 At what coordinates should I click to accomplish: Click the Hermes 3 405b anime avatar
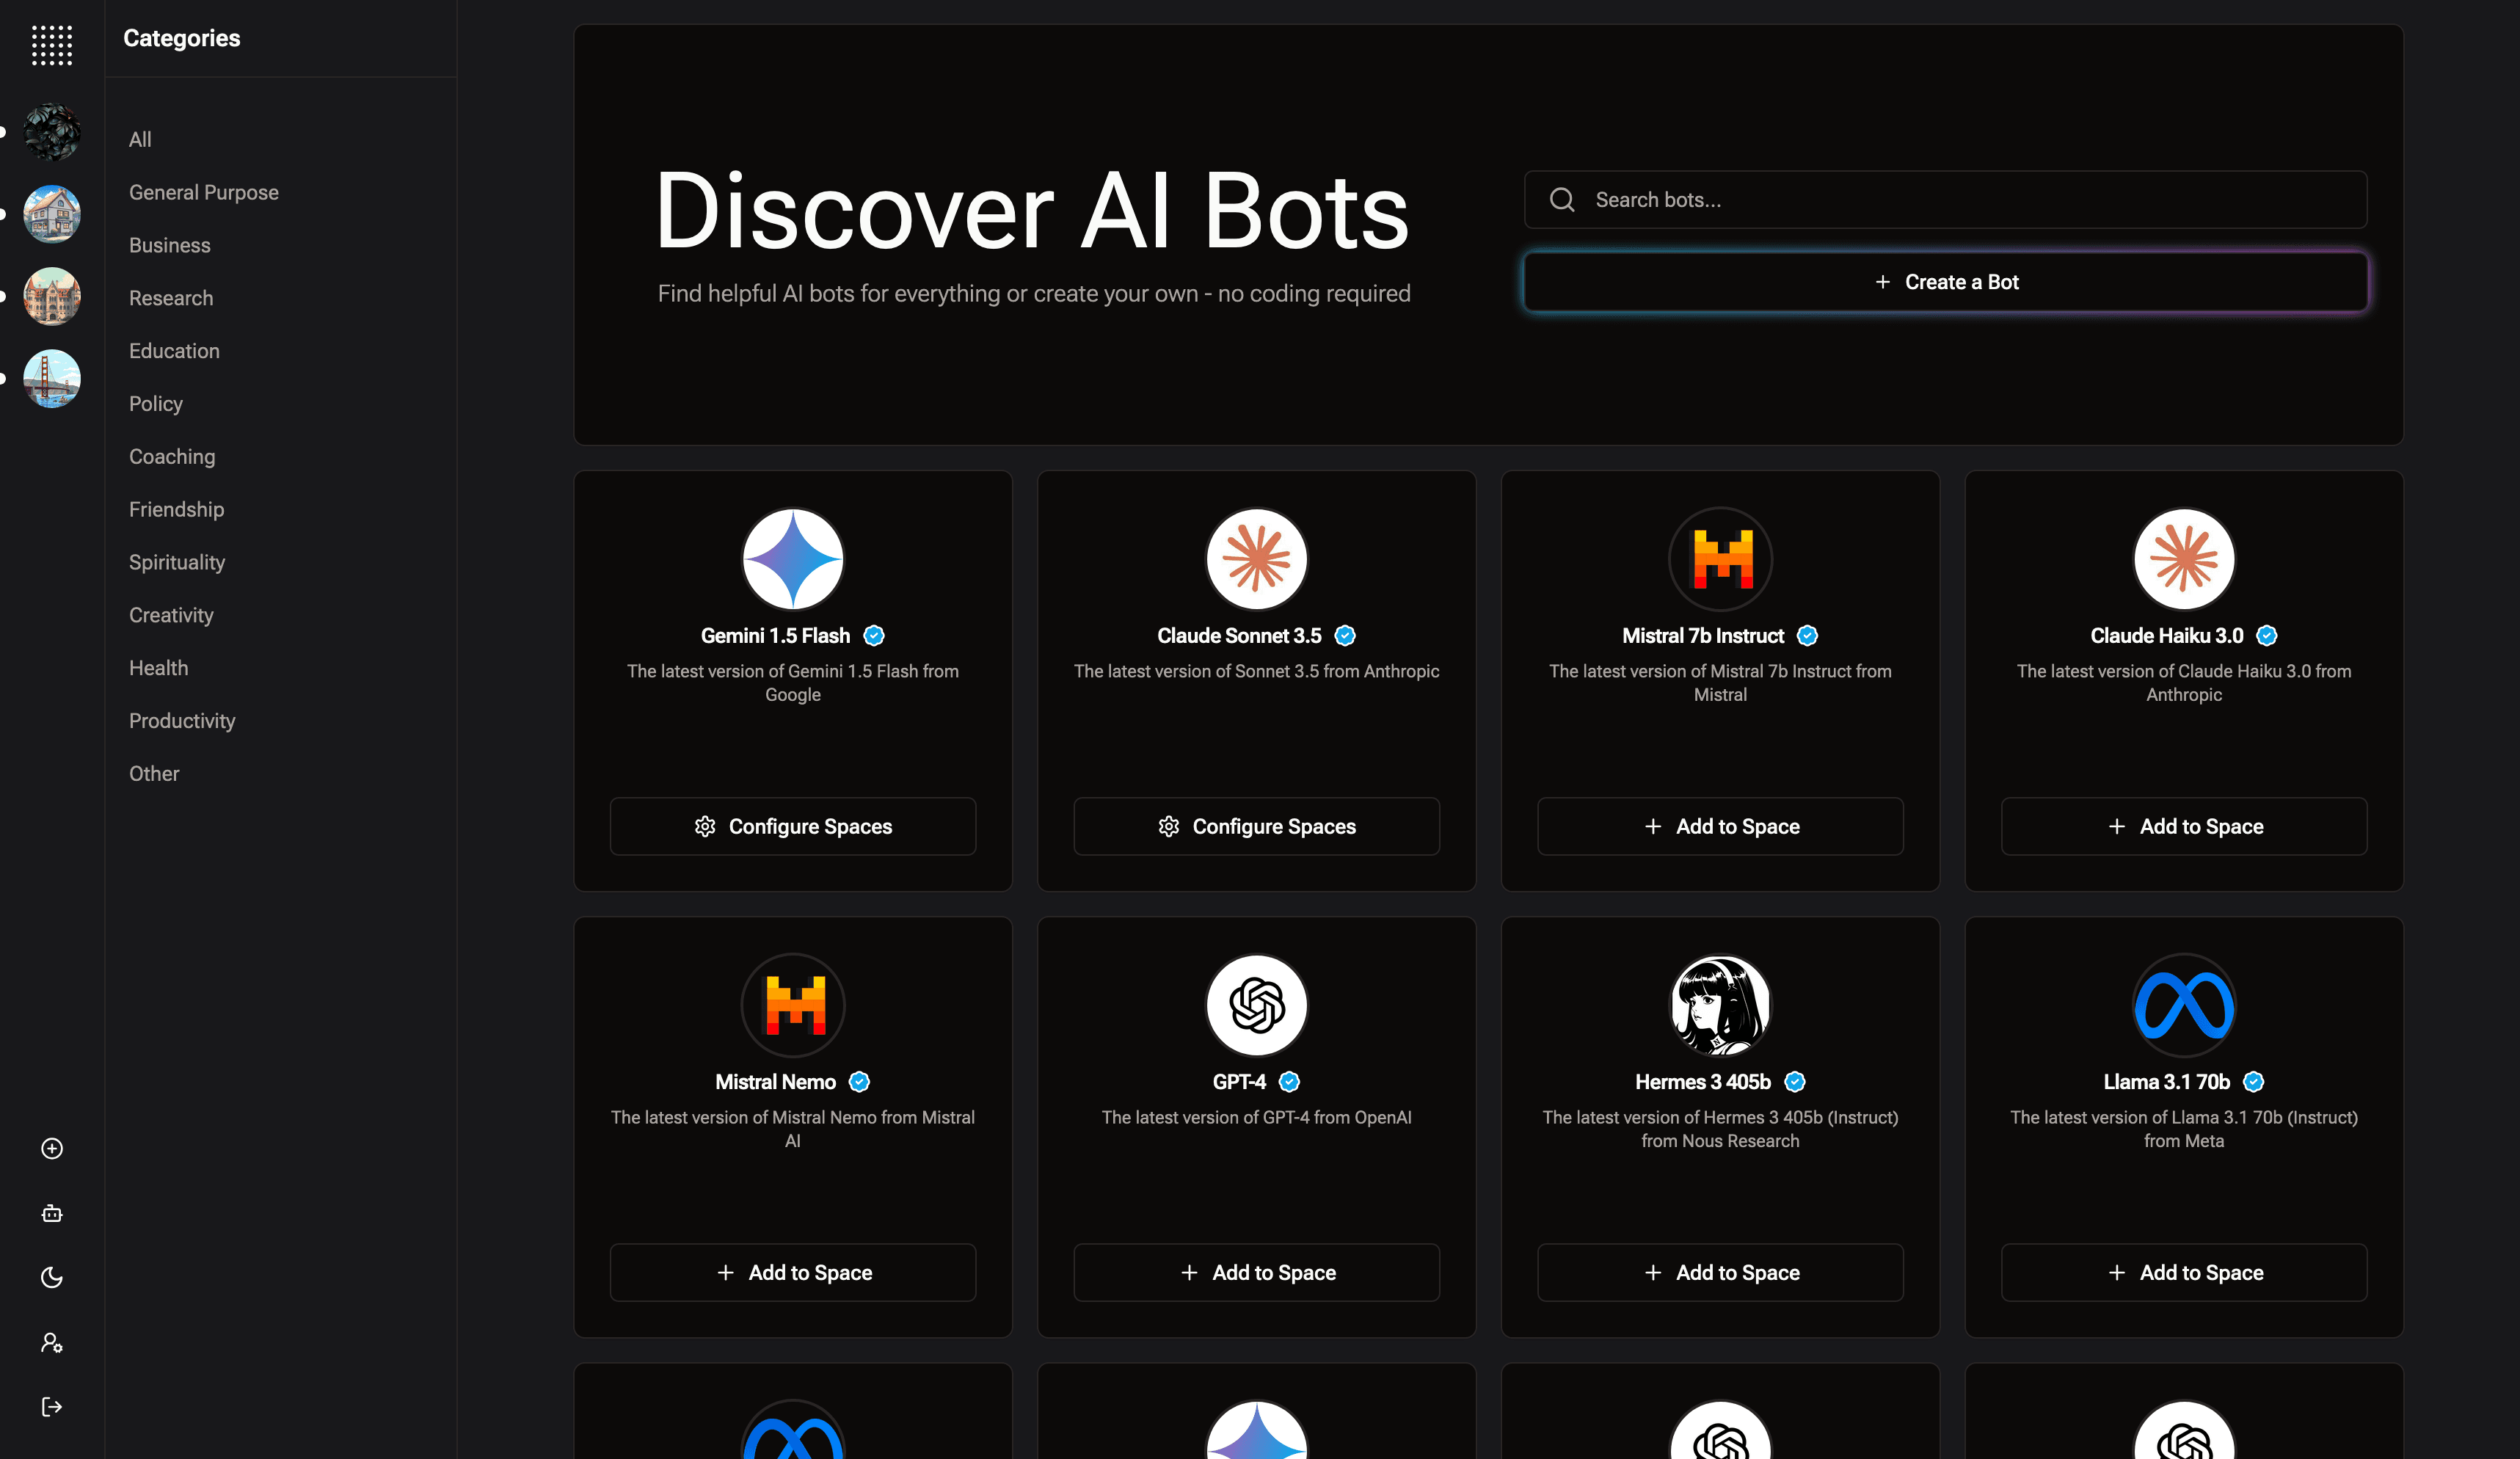coord(1720,1005)
